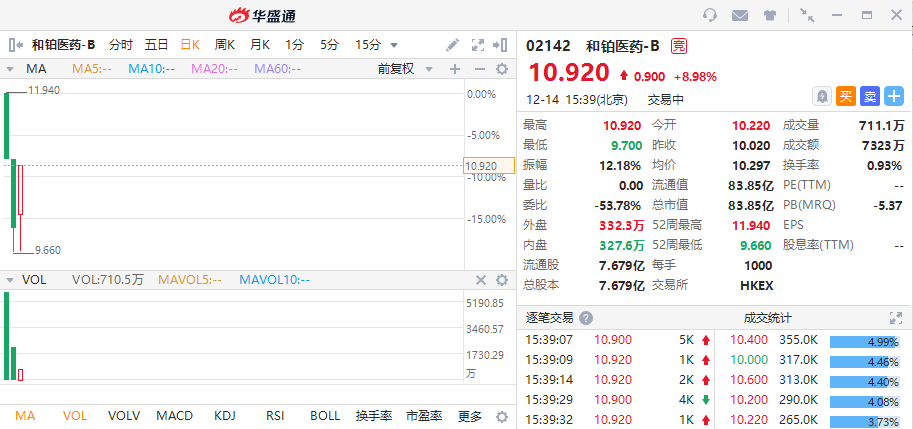Click the 3.73% volume bar for 10.220
913x429 pixels.
(866, 421)
